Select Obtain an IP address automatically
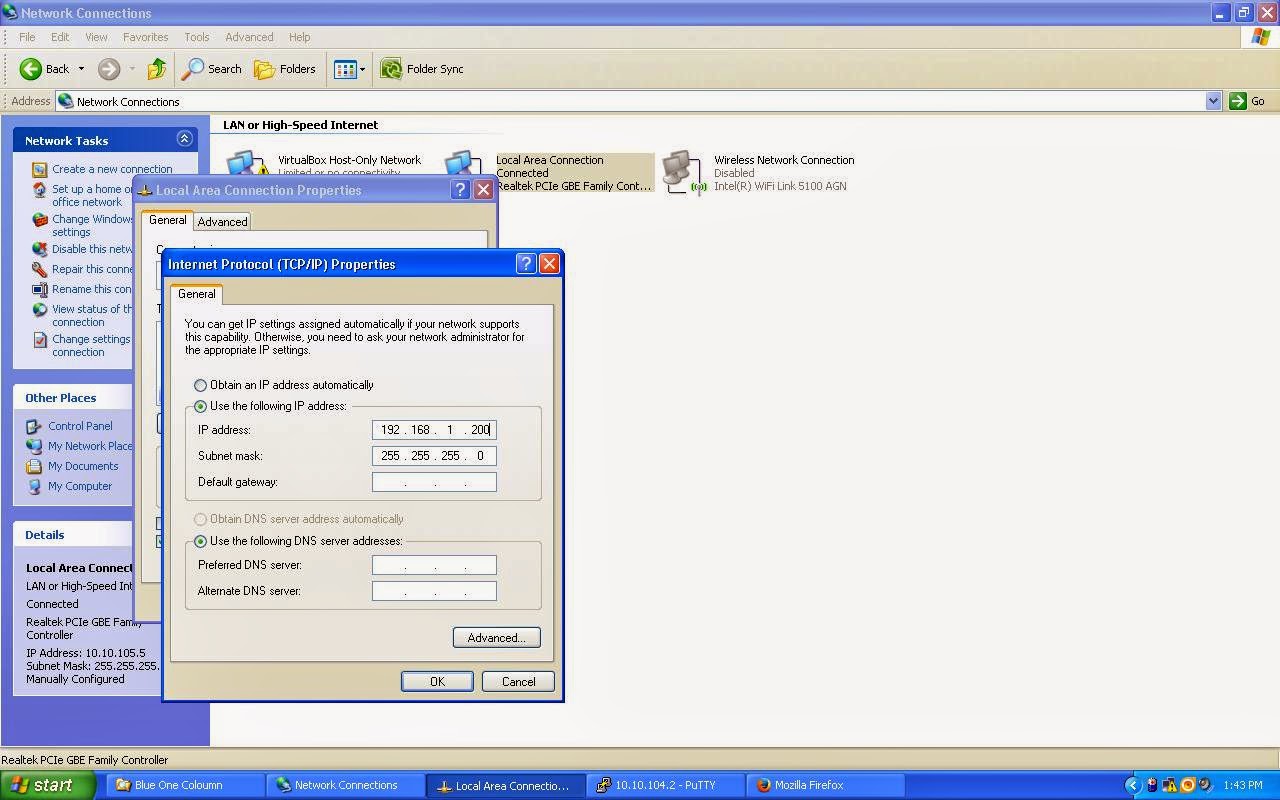Screen dimensions: 1280x800 point(200,385)
